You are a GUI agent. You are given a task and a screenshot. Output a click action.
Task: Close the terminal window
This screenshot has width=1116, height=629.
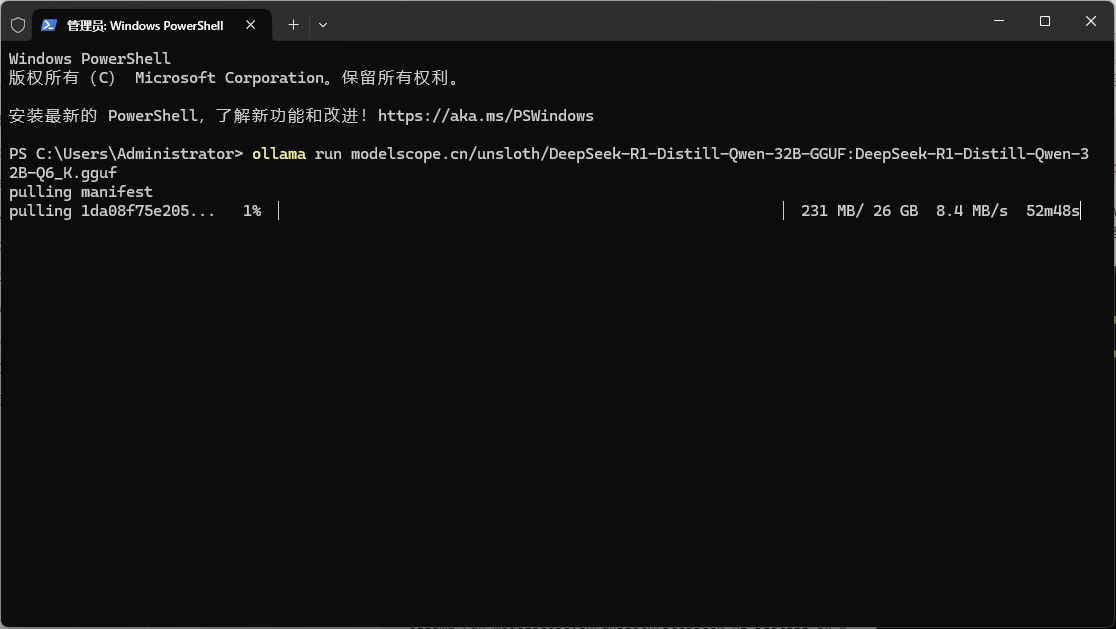[1090, 21]
